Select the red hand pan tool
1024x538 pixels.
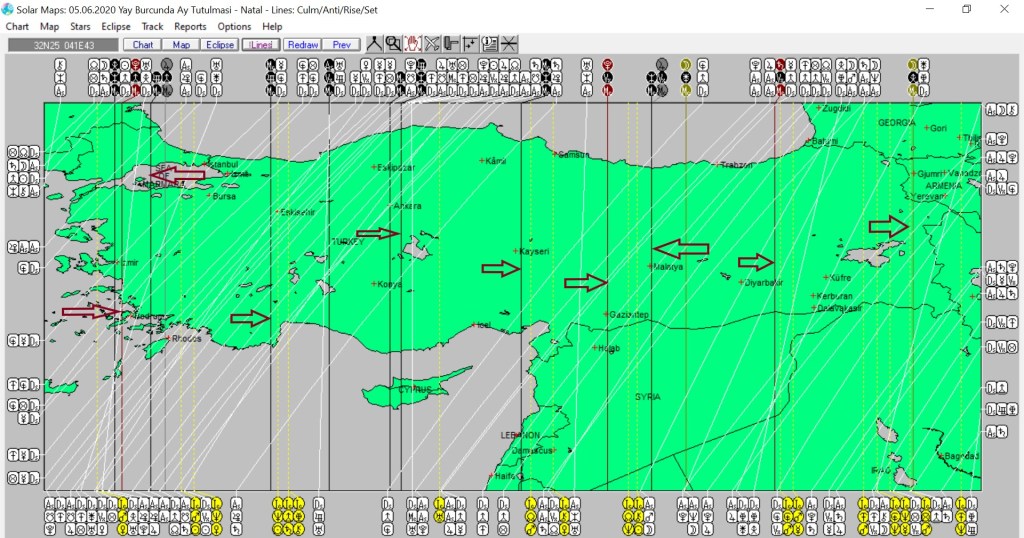413,44
